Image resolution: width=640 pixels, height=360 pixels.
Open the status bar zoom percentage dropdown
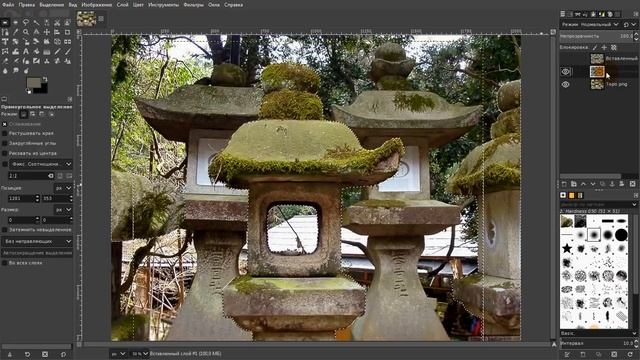(x=139, y=354)
